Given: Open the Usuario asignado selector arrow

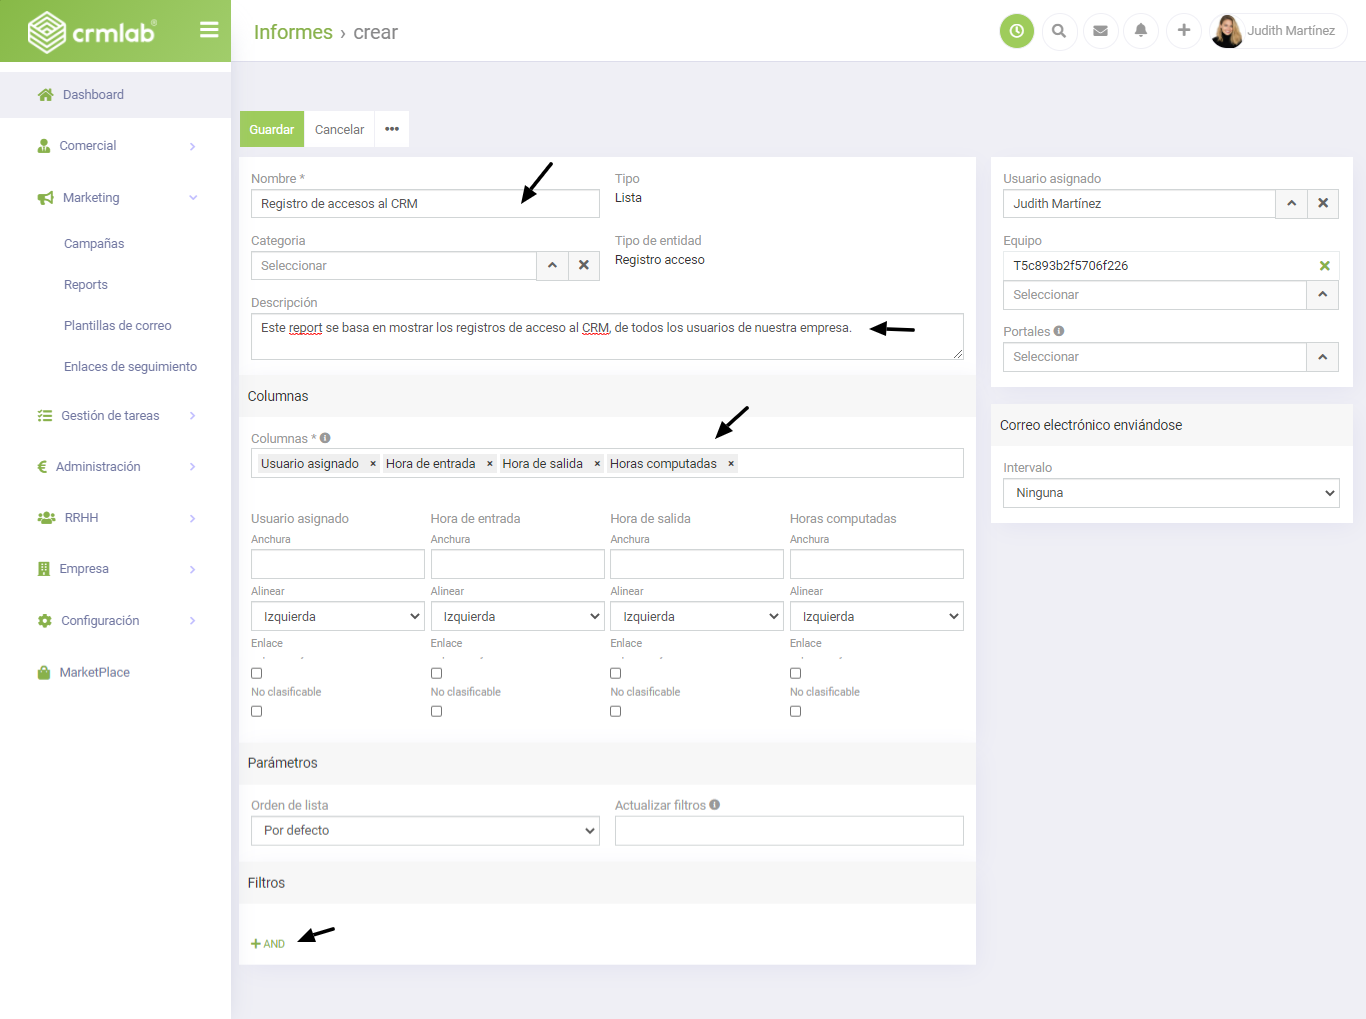Looking at the screenshot, I should (x=1291, y=204).
